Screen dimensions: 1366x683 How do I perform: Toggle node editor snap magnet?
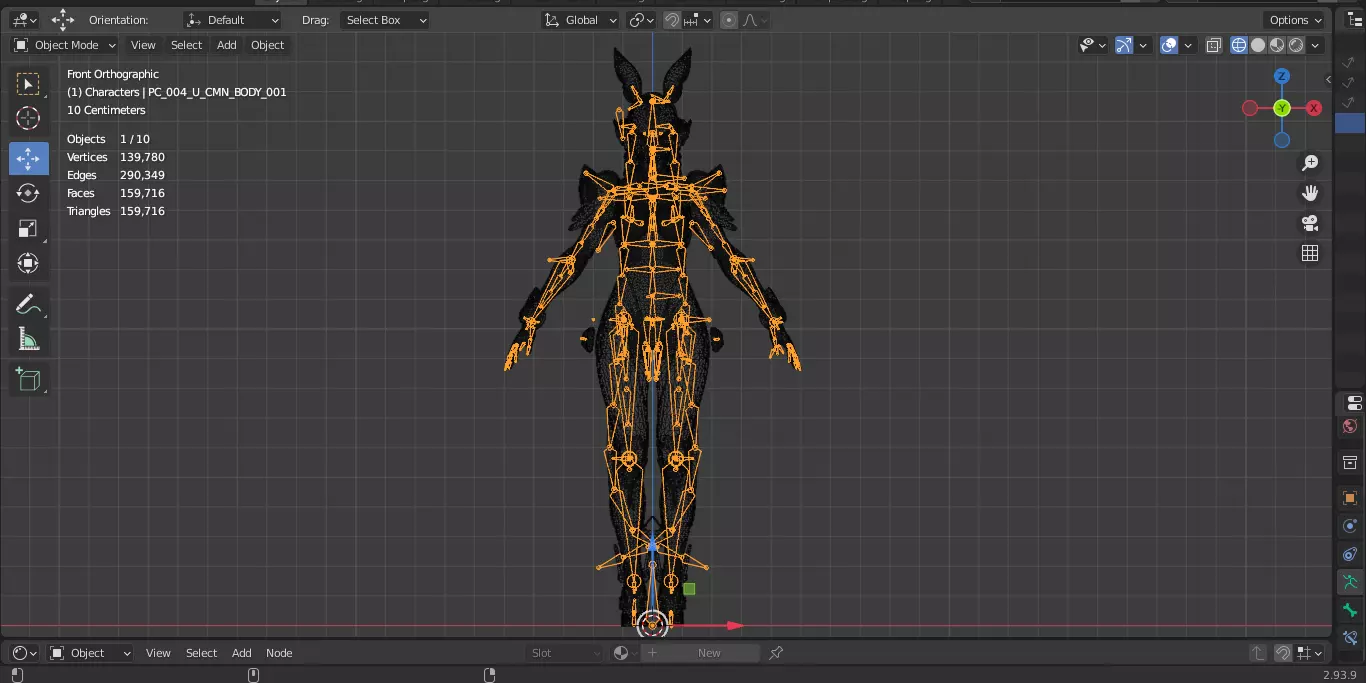click(1283, 653)
